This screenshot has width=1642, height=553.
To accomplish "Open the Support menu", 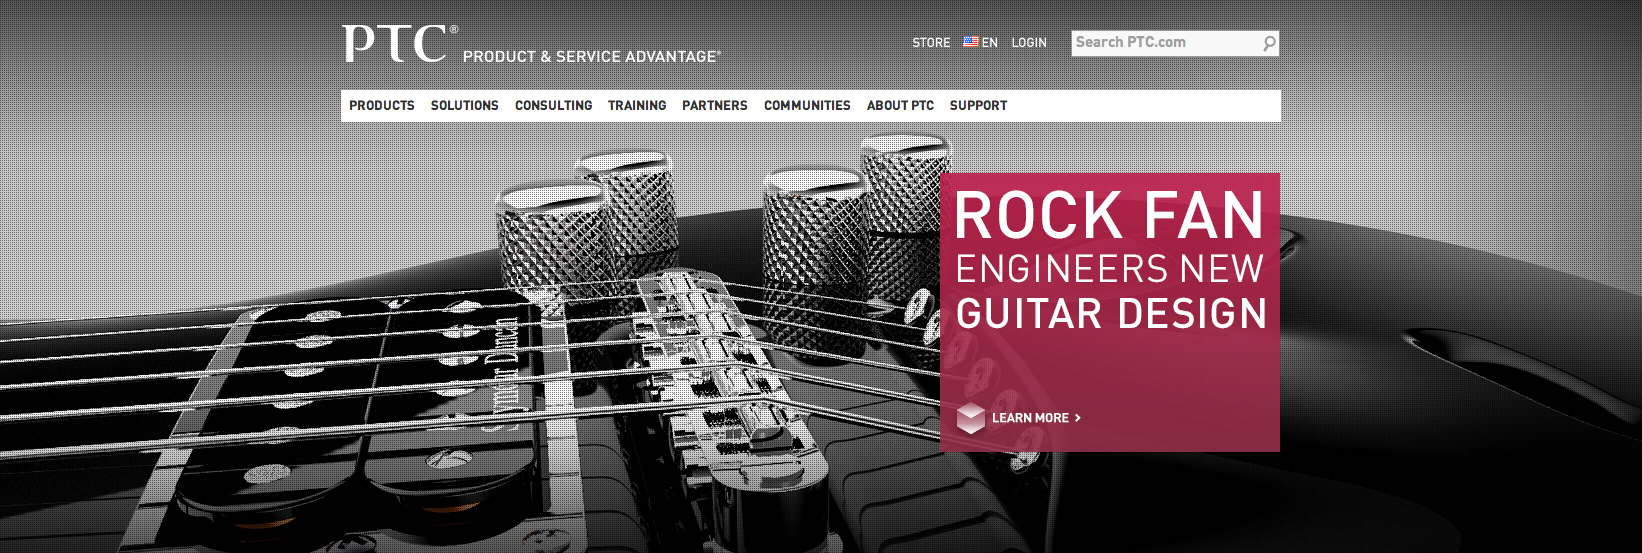I will (978, 105).
